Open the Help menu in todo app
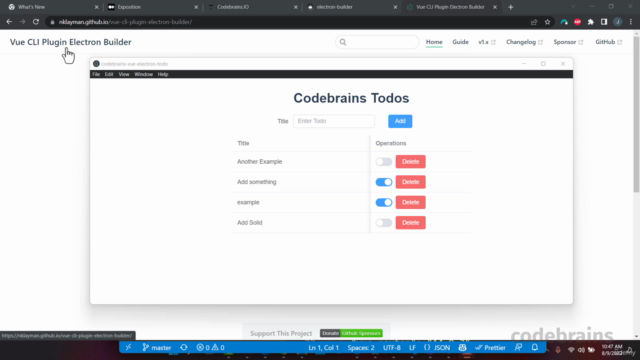Screen dimensions: 640x360 coord(163,74)
